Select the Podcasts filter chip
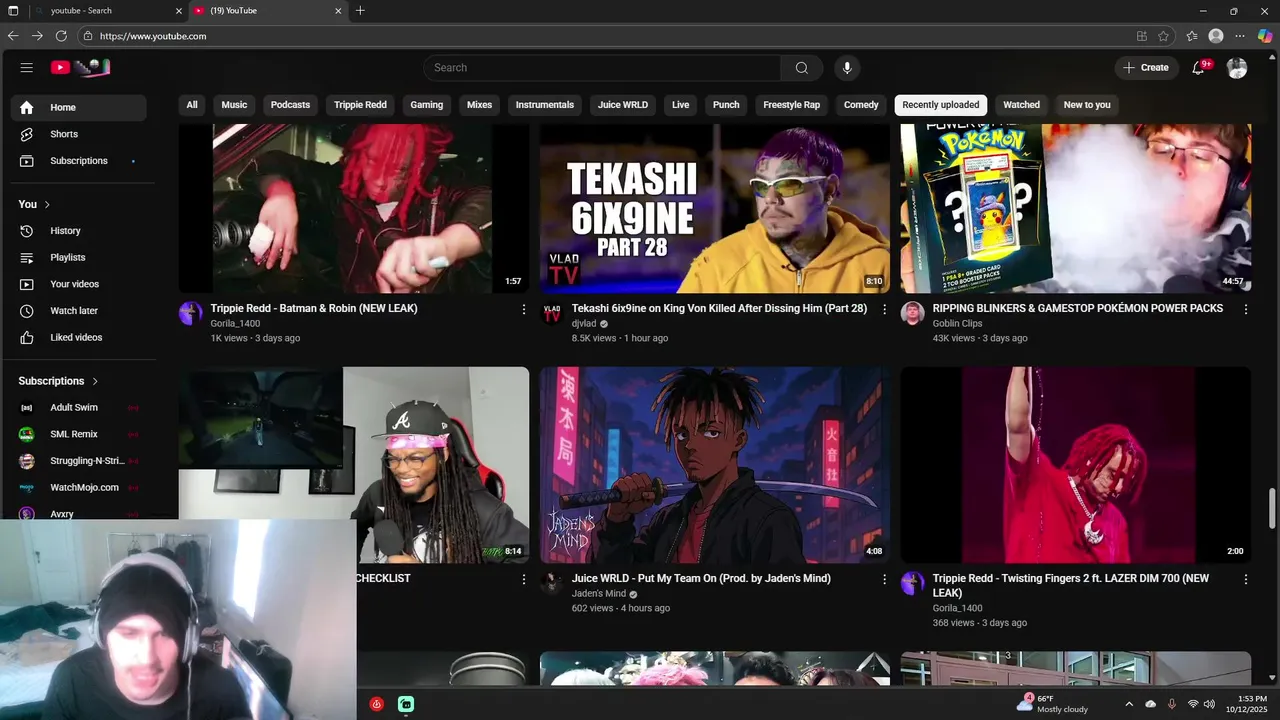1280x720 pixels. pyautogui.click(x=290, y=105)
